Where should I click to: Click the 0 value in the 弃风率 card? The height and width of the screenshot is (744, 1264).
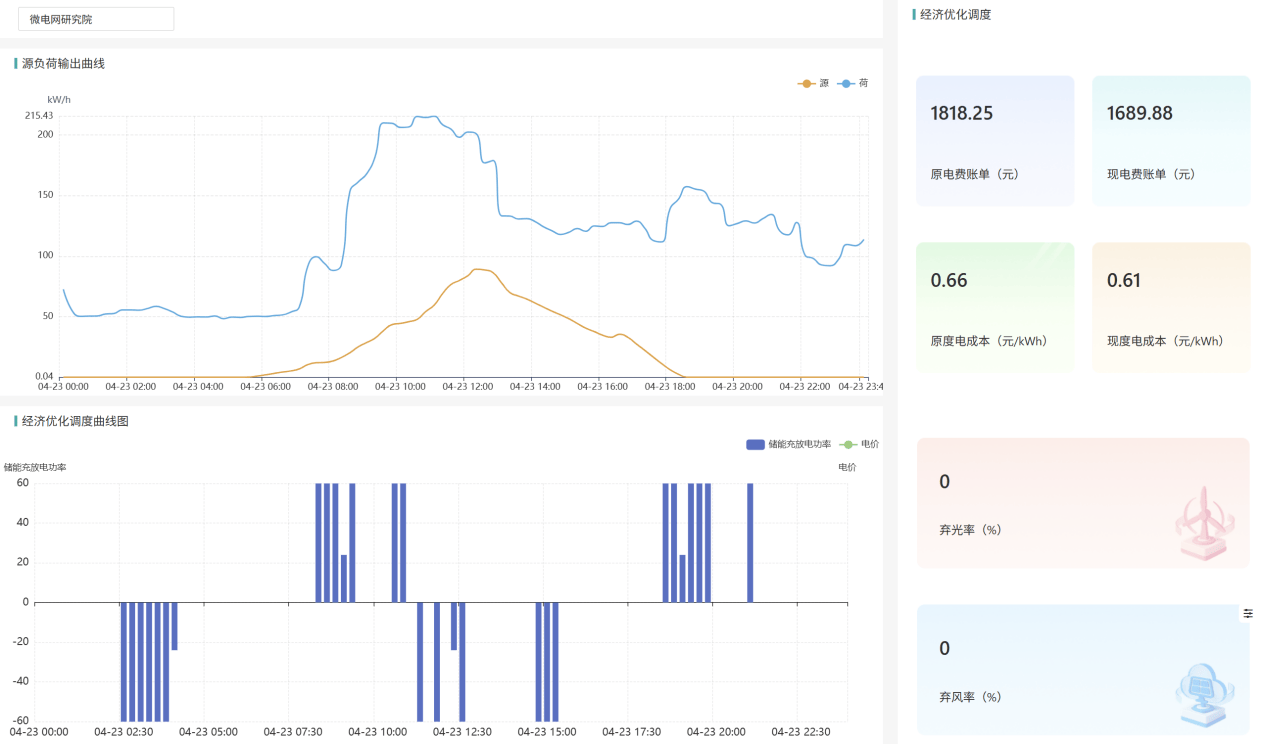click(945, 649)
